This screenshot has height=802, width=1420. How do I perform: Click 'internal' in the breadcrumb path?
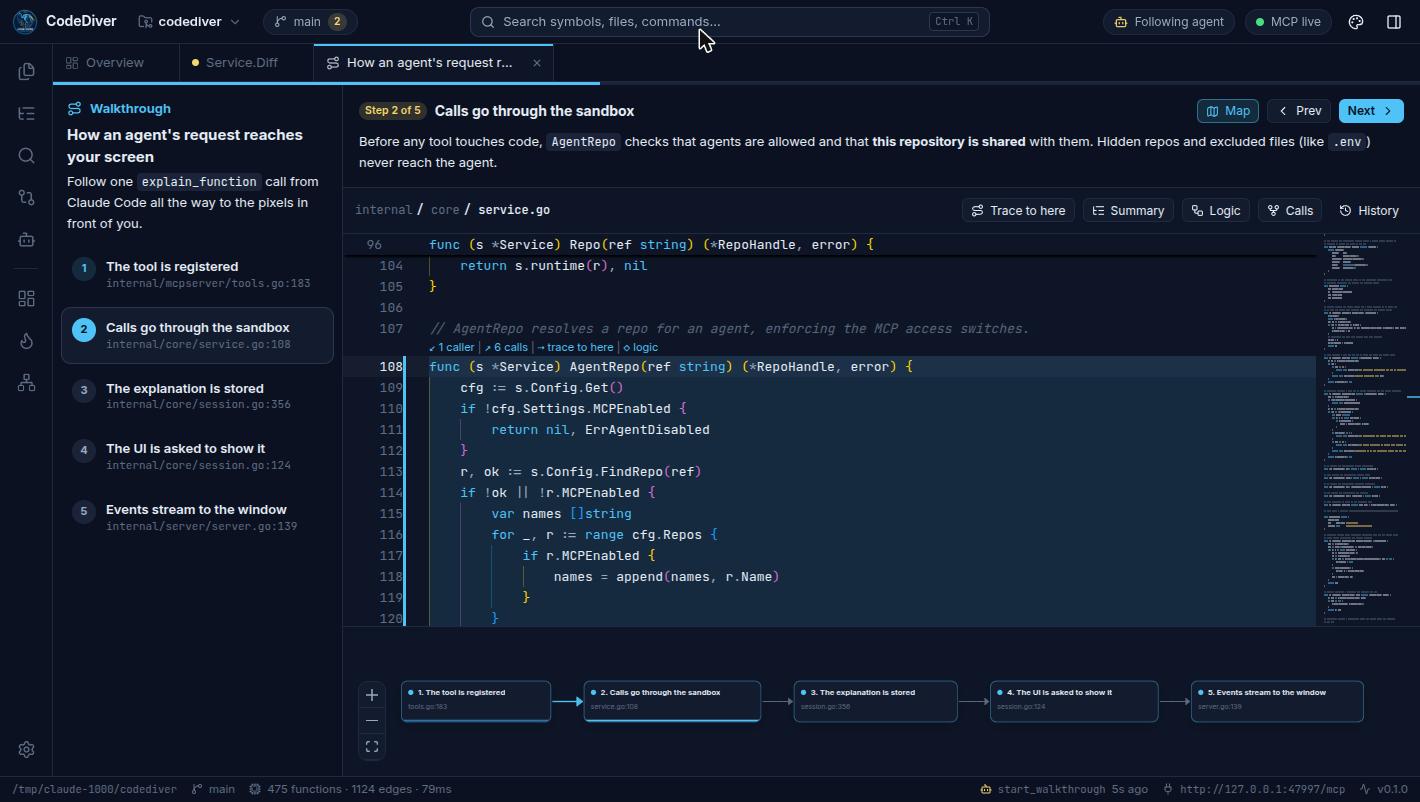point(383,210)
